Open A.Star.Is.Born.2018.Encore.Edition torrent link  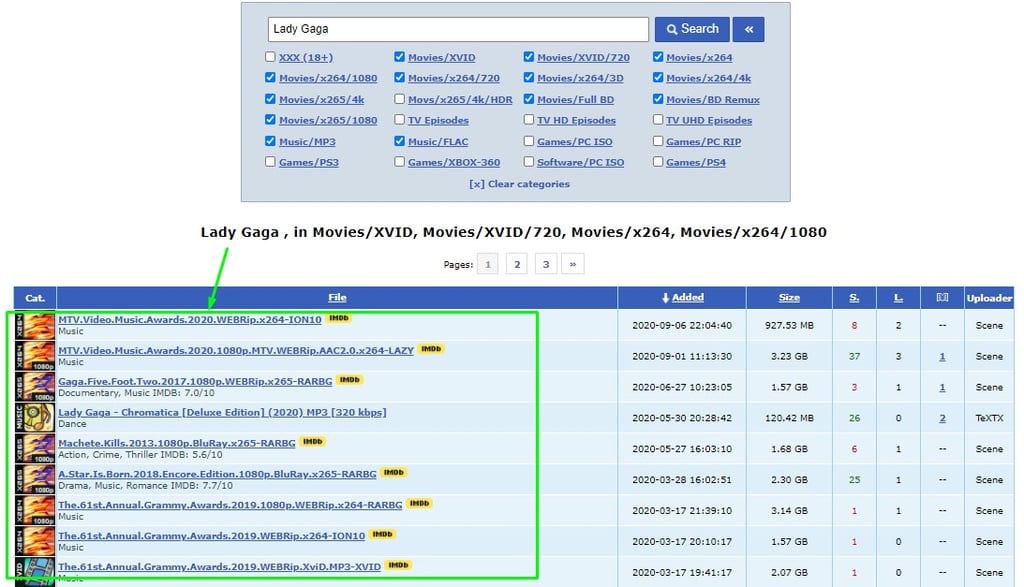click(x=217, y=474)
